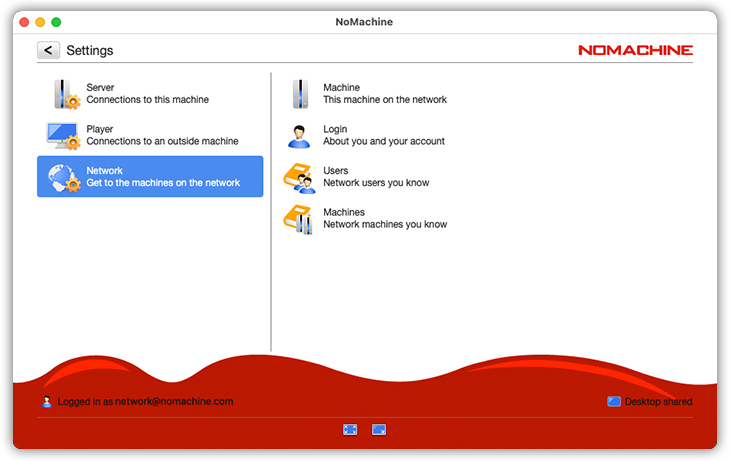730x461 pixels.
Task: Click the Network globe icon
Action: (x=63, y=177)
